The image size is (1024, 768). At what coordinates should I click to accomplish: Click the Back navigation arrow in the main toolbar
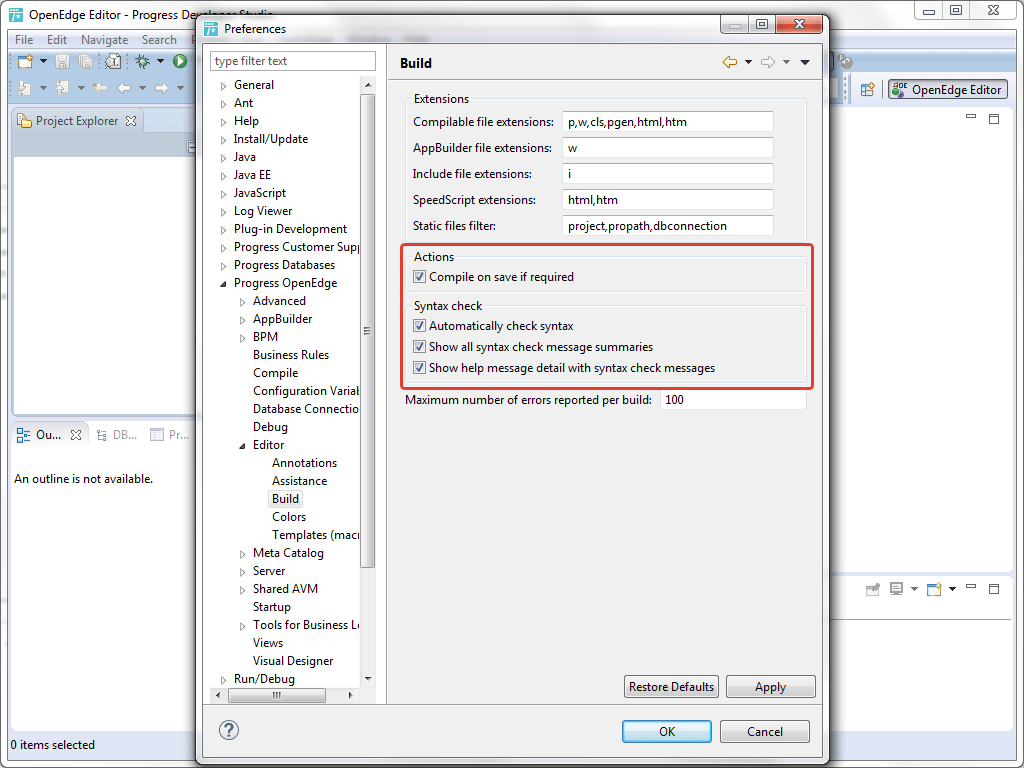click(x=123, y=88)
